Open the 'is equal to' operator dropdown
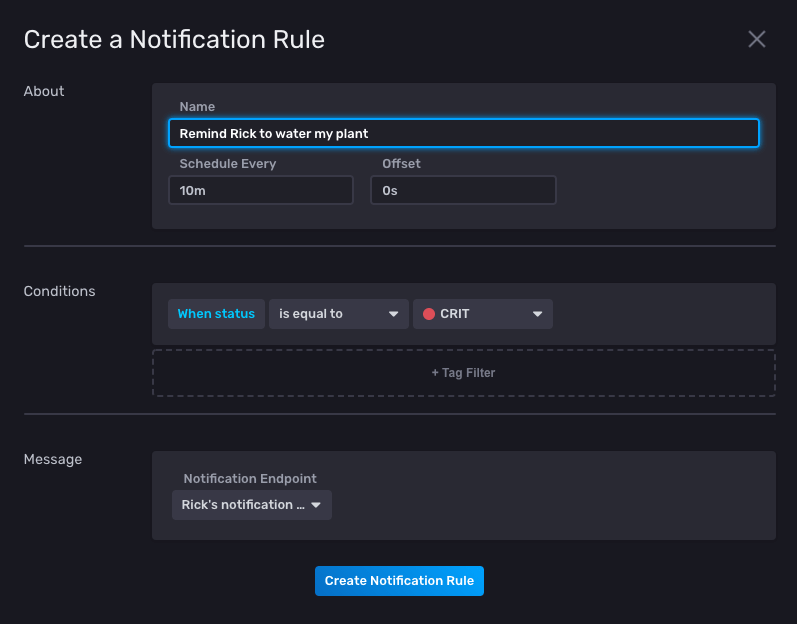Image resolution: width=797 pixels, height=624 pixels. click(338, 314)
